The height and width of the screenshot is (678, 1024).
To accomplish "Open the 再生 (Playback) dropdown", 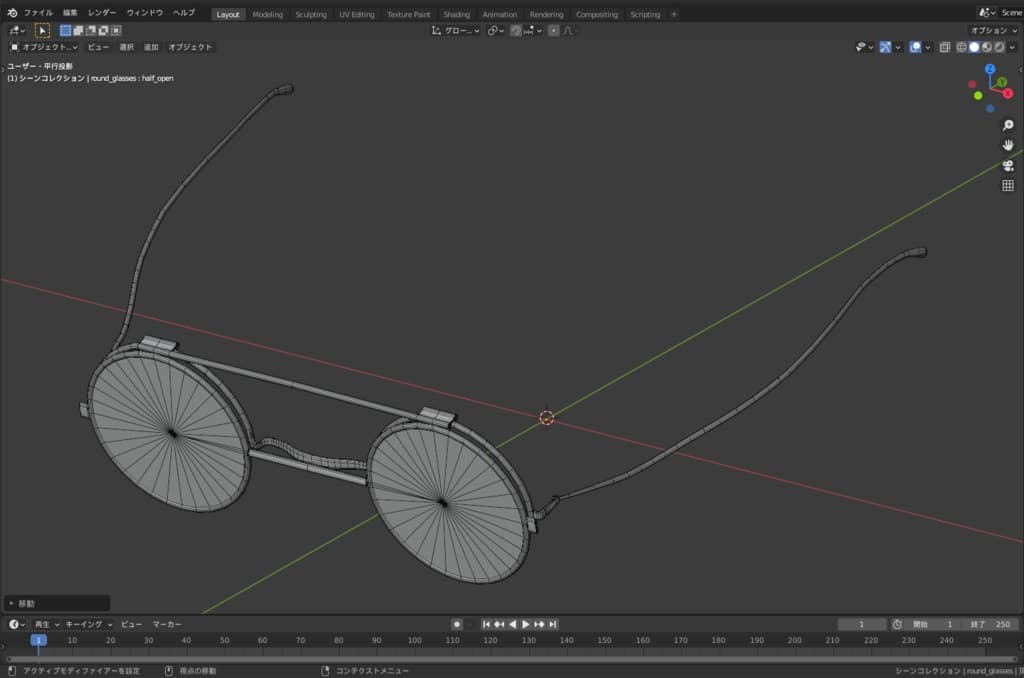I will (x=46, y=624).
